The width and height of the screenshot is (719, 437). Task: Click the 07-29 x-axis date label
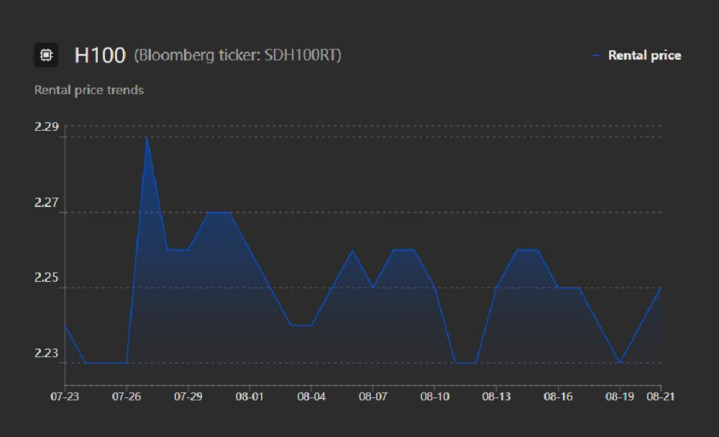188,397
